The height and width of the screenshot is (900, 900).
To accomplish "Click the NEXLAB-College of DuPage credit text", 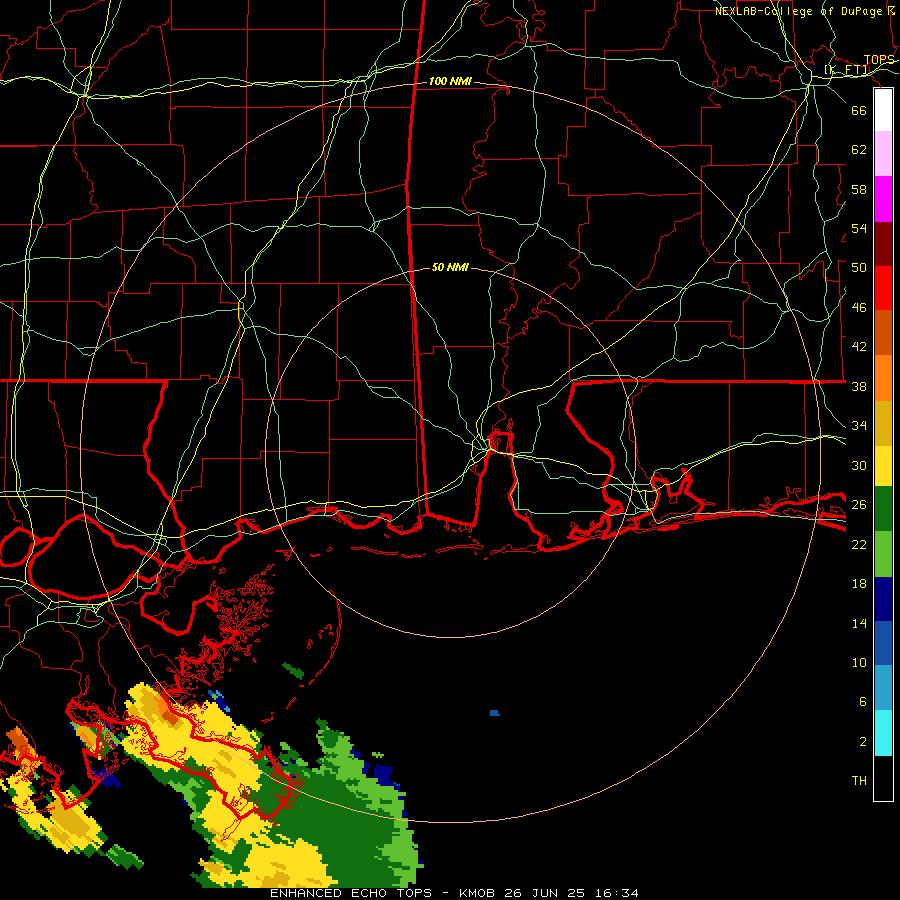I will 805,11.
